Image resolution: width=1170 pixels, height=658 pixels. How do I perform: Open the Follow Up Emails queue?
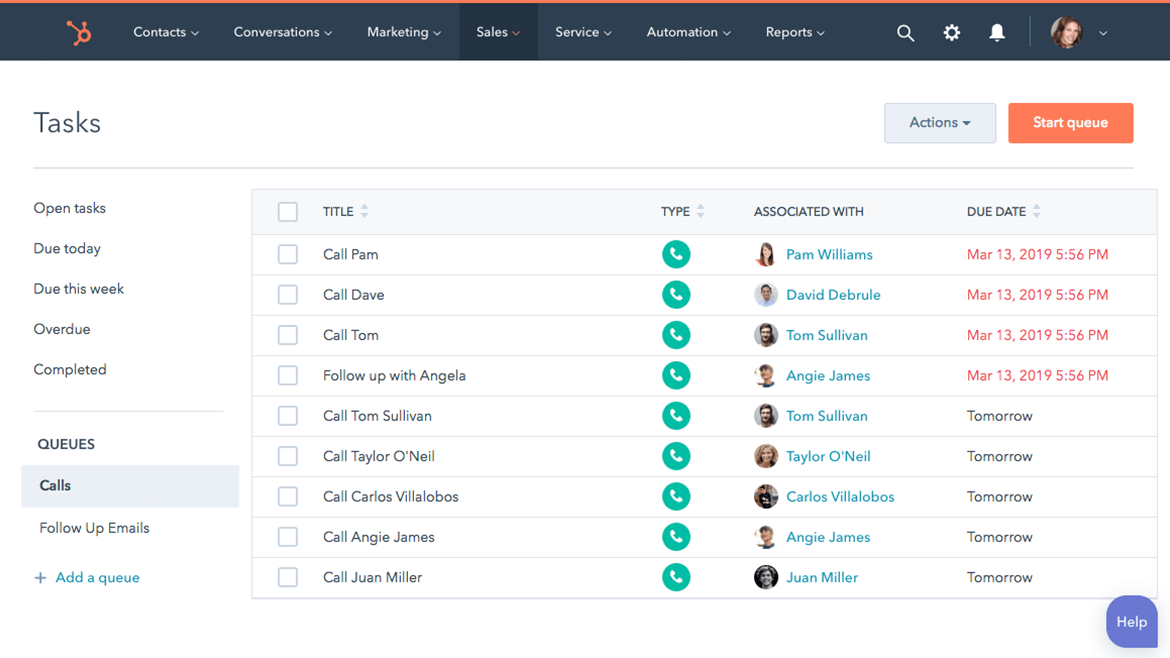pos(94,528)
